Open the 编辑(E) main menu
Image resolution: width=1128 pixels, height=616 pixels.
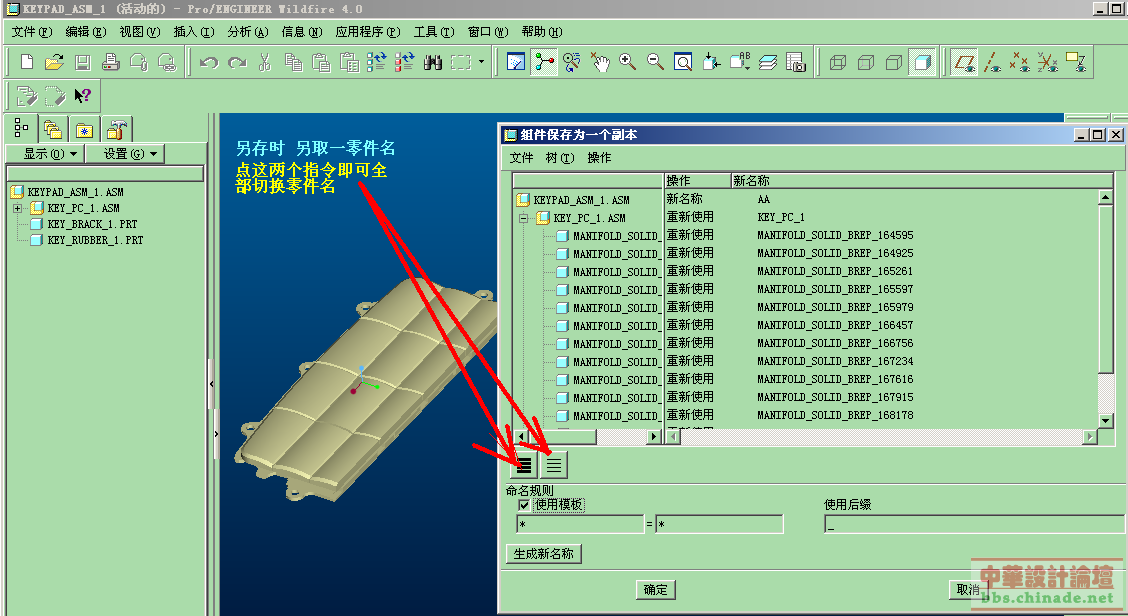(86, 32)
